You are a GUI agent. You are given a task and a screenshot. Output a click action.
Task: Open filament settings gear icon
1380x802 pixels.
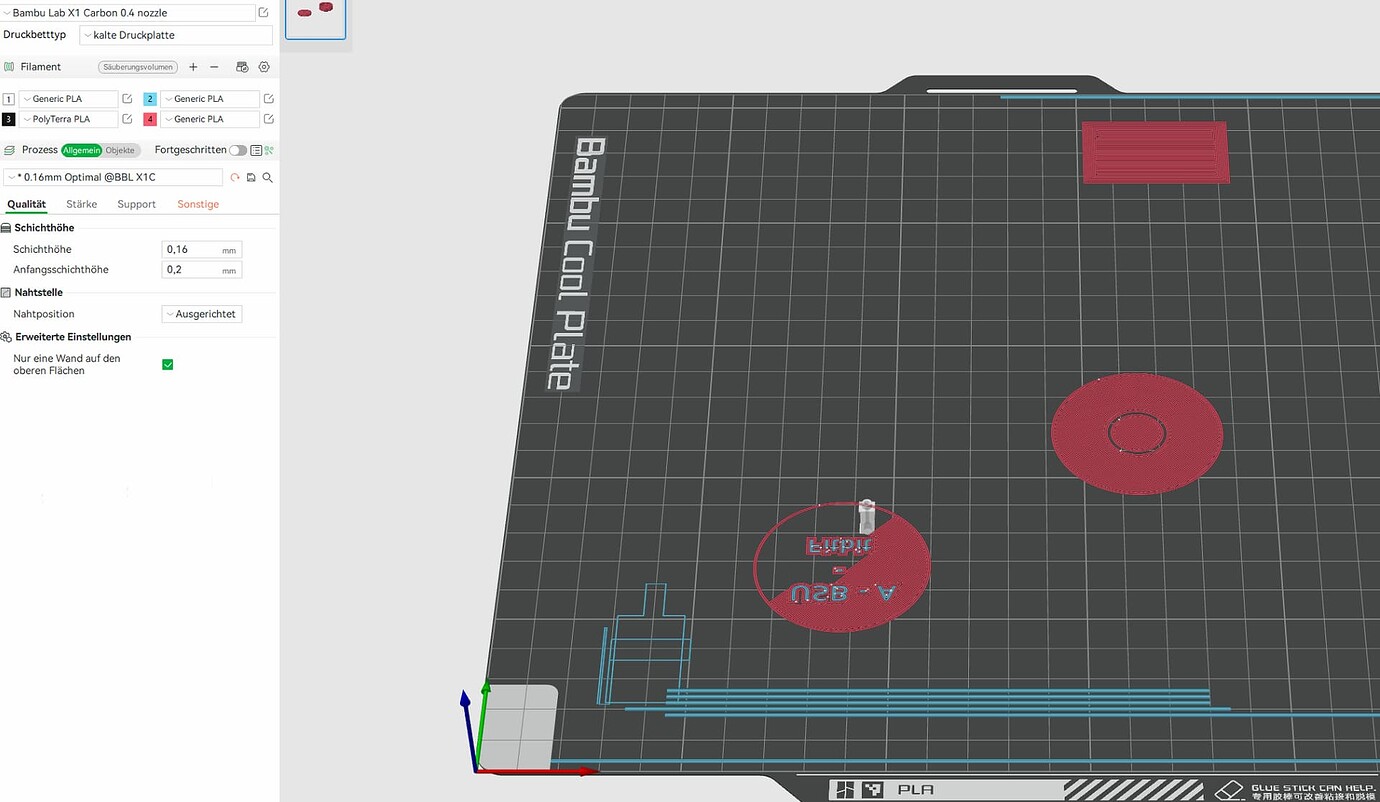coord(264,67)
